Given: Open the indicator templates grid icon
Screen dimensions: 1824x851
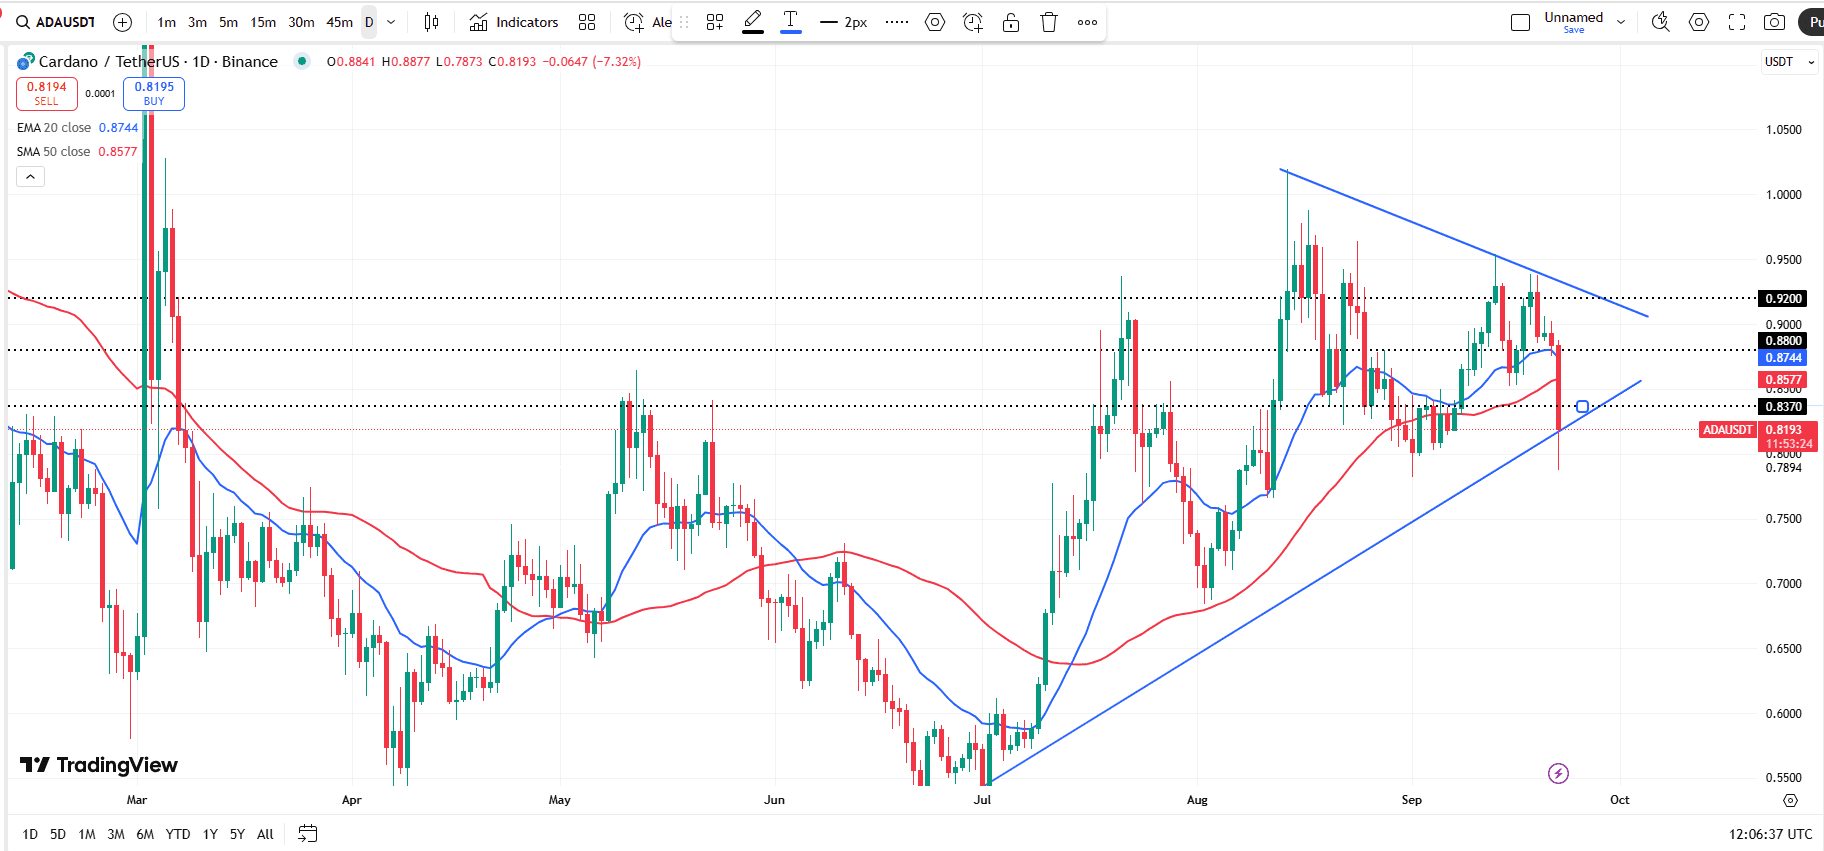Looking at the screenshot, I should pyautogui.click(x=587, y=22).
